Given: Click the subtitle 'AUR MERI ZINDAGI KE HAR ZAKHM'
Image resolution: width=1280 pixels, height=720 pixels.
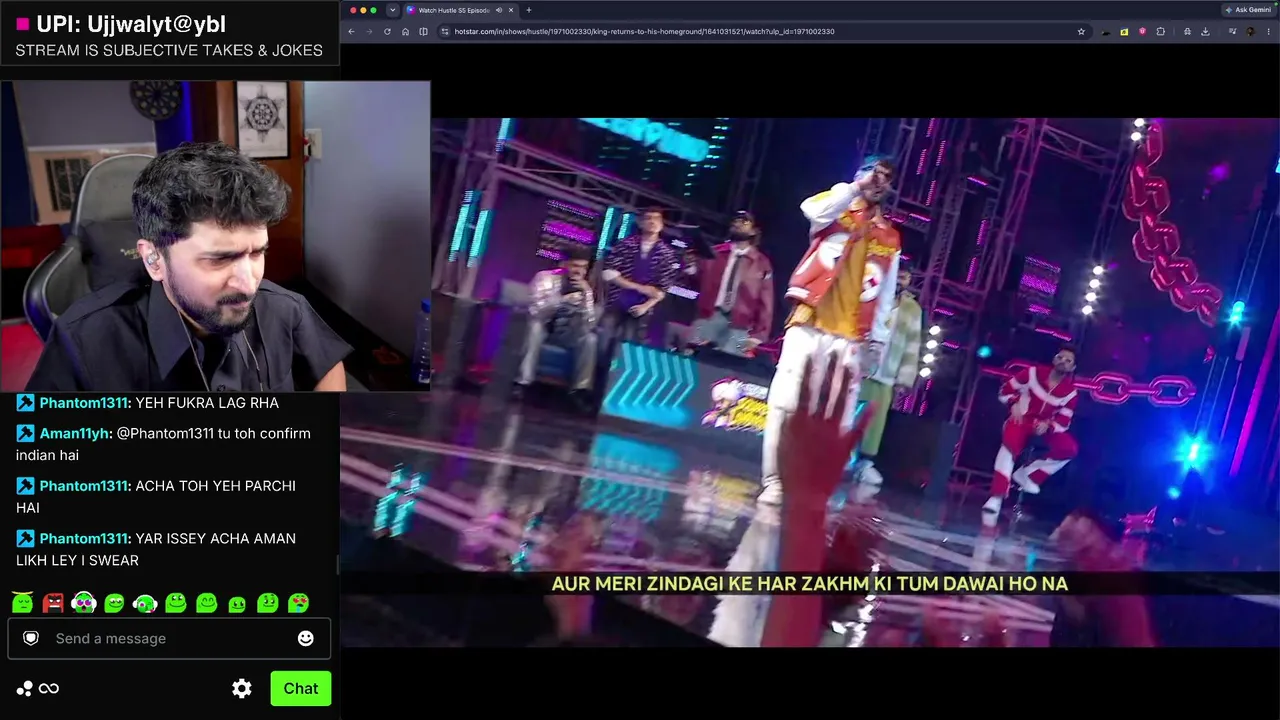Looking at the screenshot, I should click(810, 583).
